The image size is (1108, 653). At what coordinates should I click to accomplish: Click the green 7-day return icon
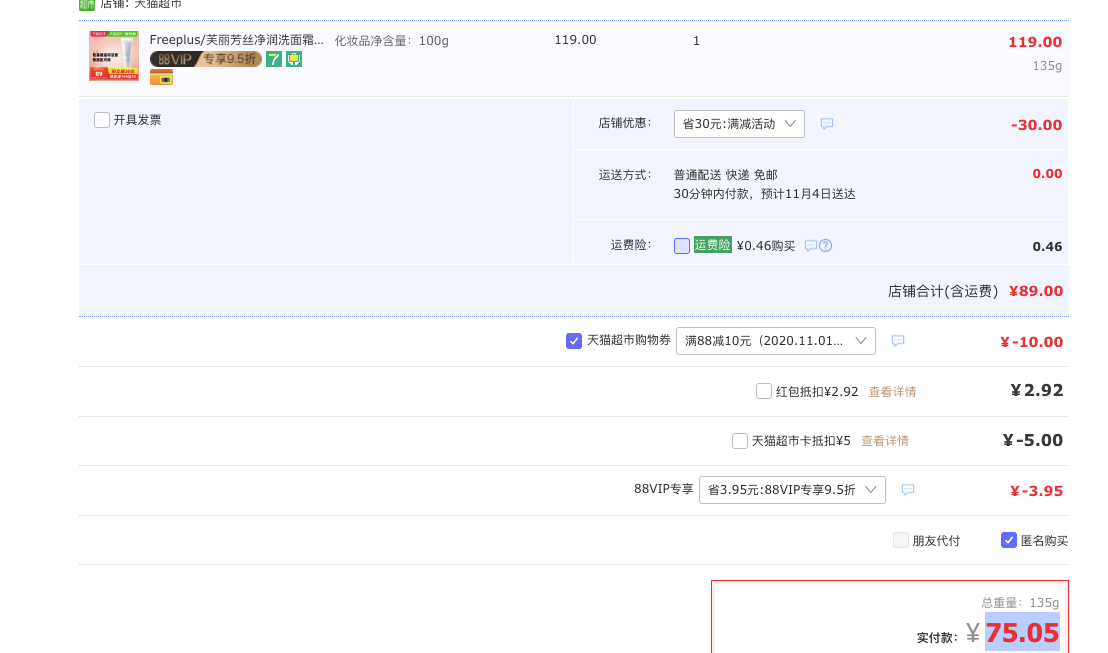click(x=274, y=59)
